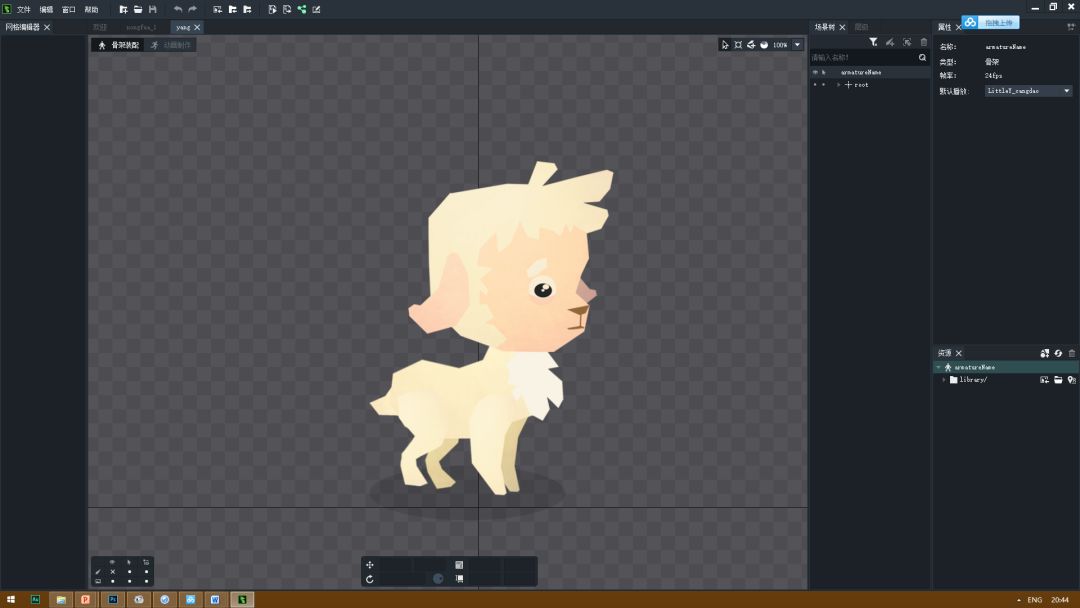Open the 100% zoom dropdown arrow
This screenshot has width=1080, height=608.
tap(797, 45)
